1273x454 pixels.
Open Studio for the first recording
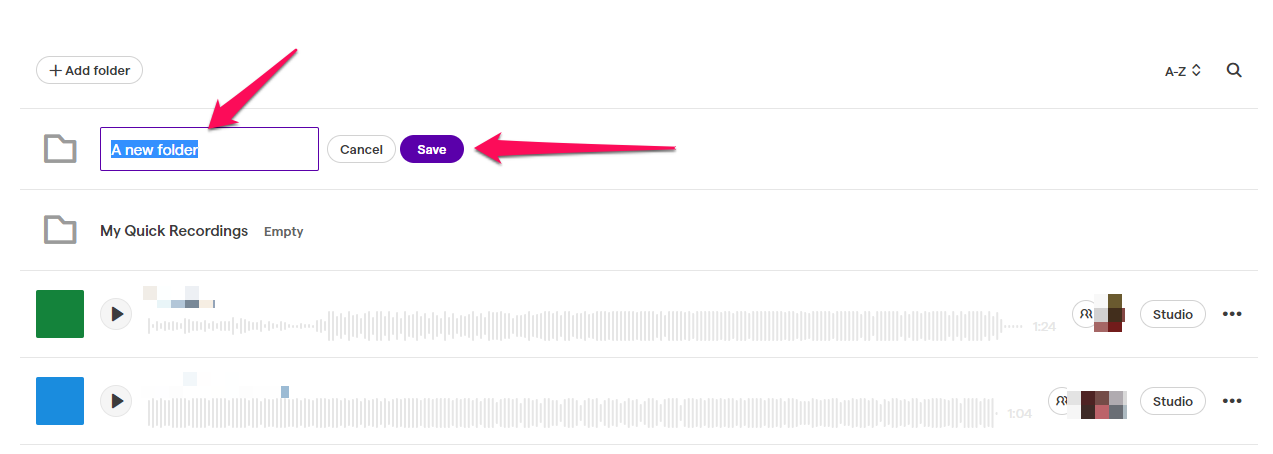1173,314
